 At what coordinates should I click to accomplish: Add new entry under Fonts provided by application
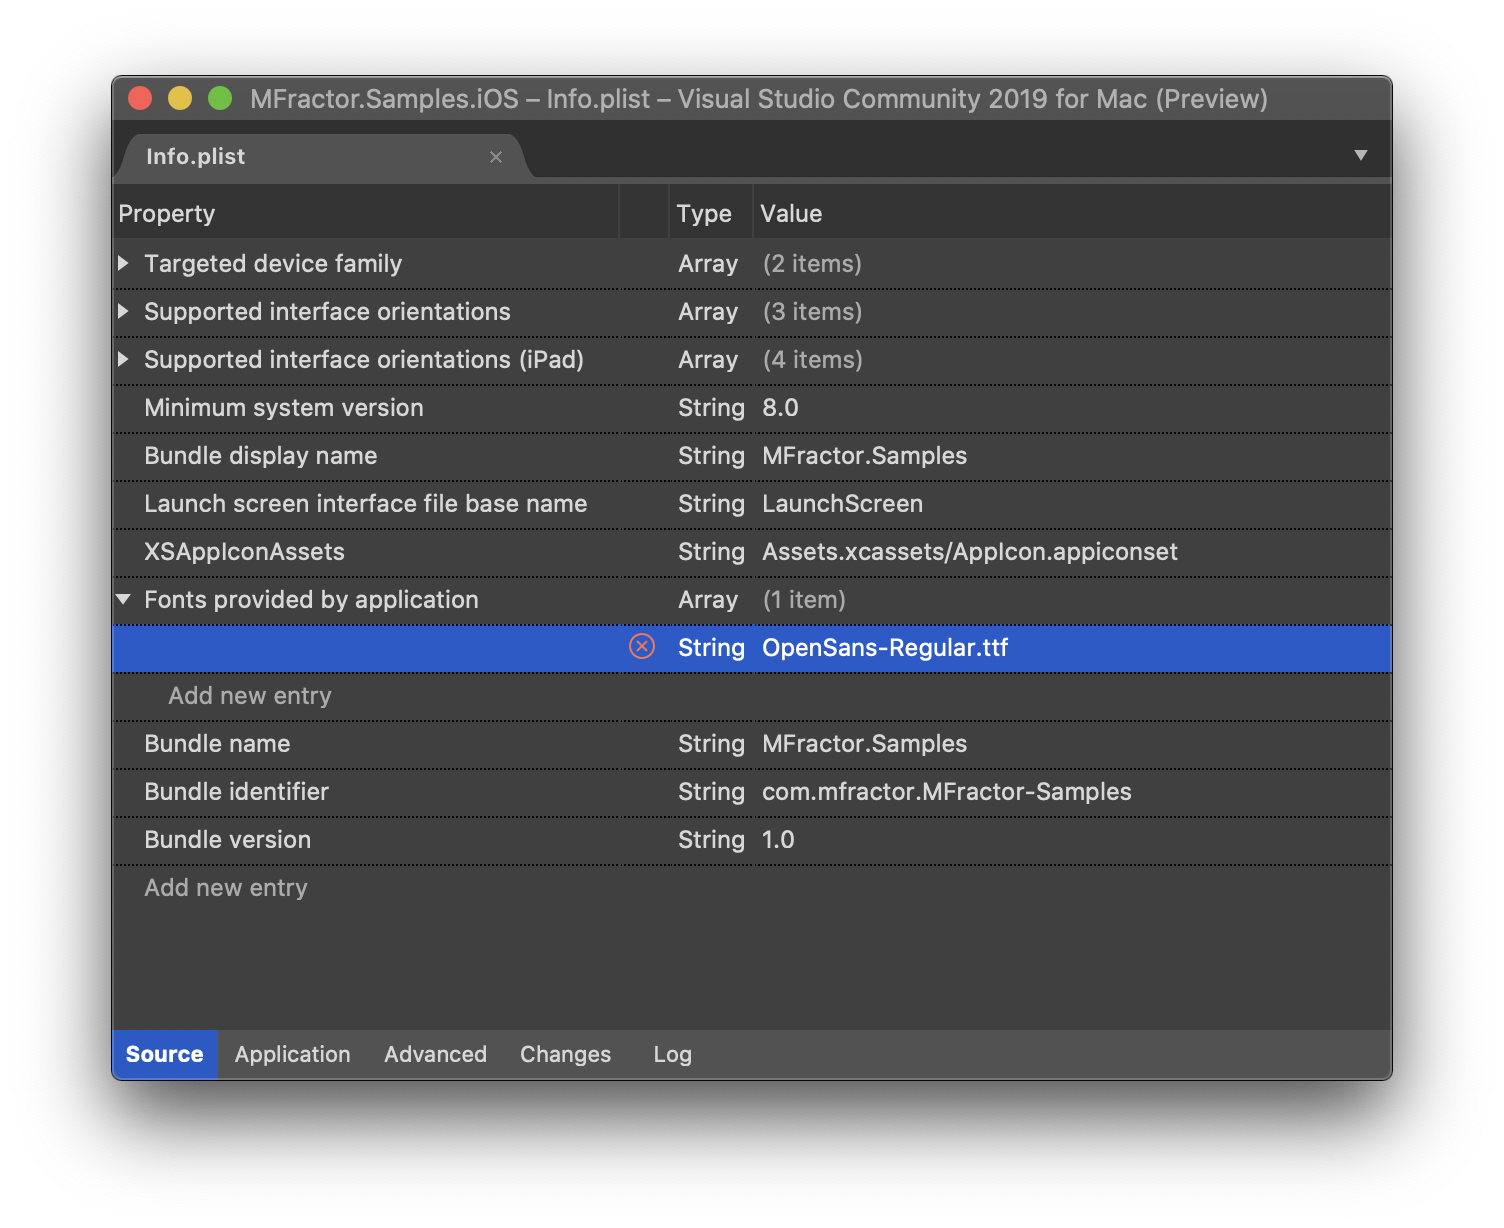click(250, 695)
